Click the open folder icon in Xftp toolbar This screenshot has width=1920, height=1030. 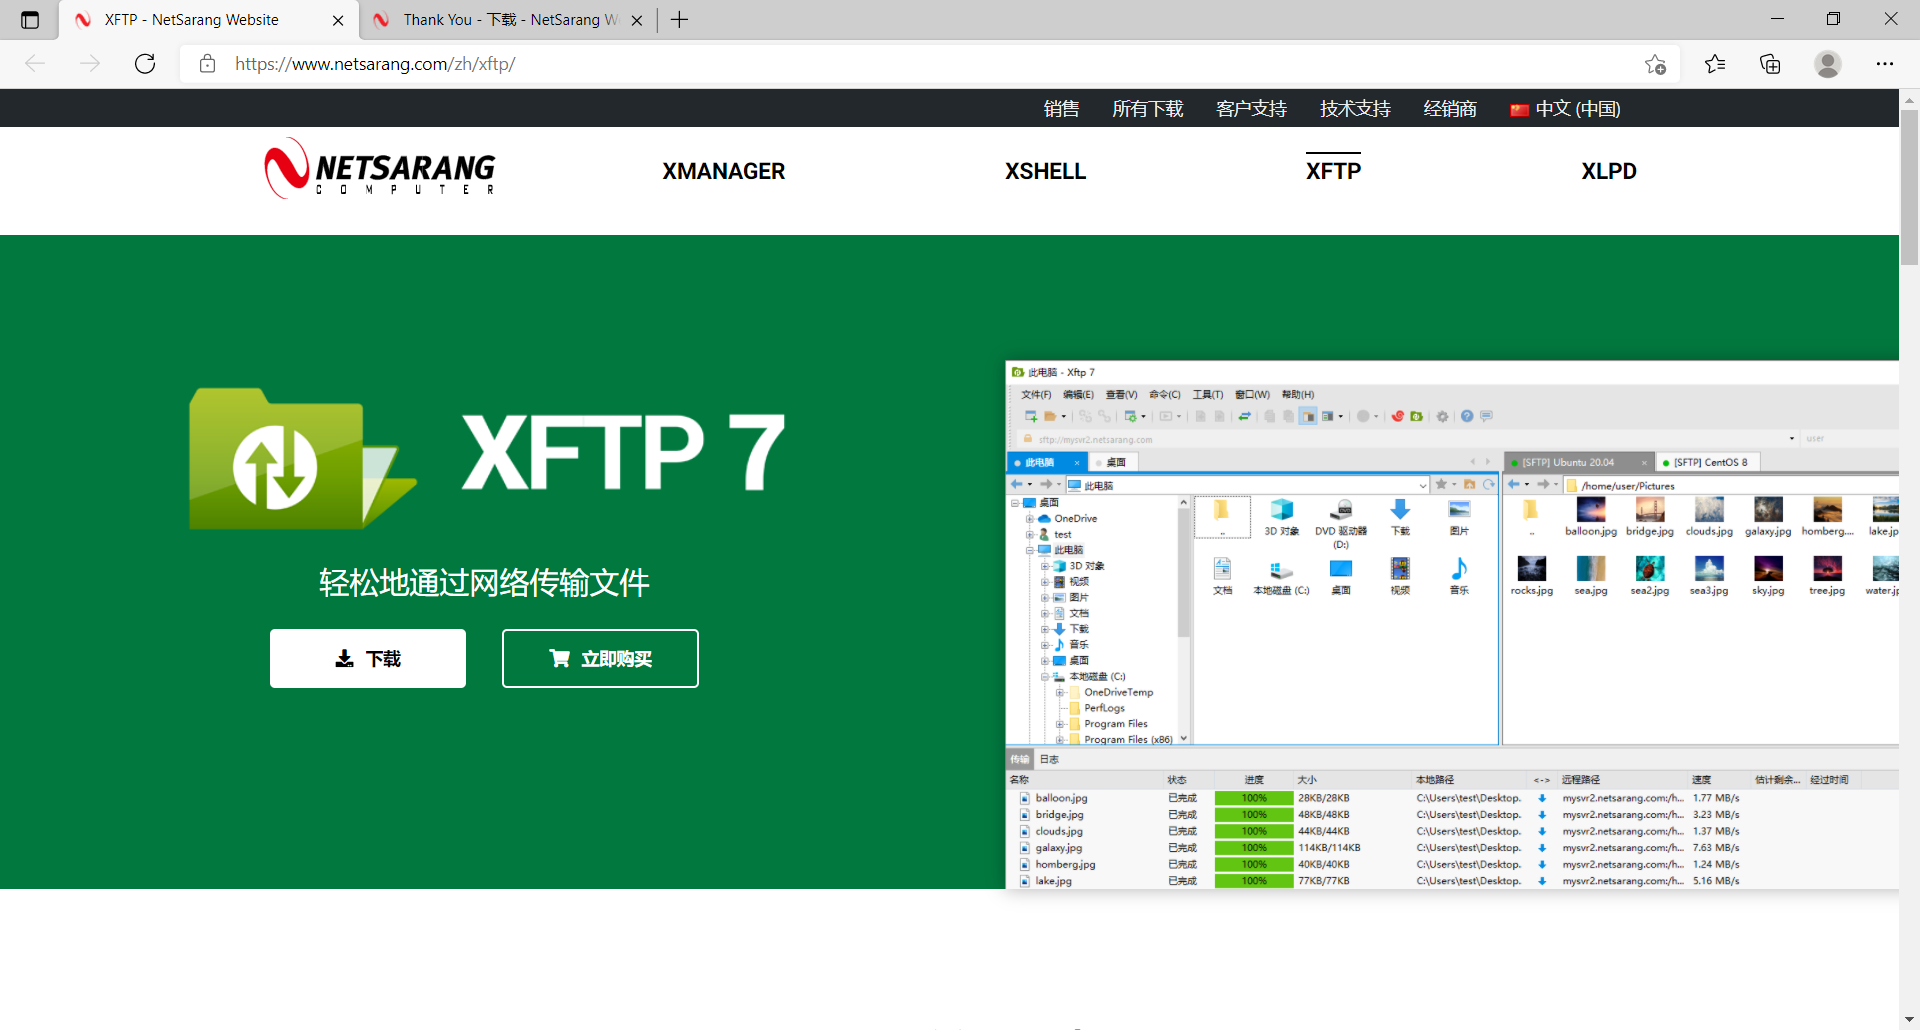(1052, 416)
